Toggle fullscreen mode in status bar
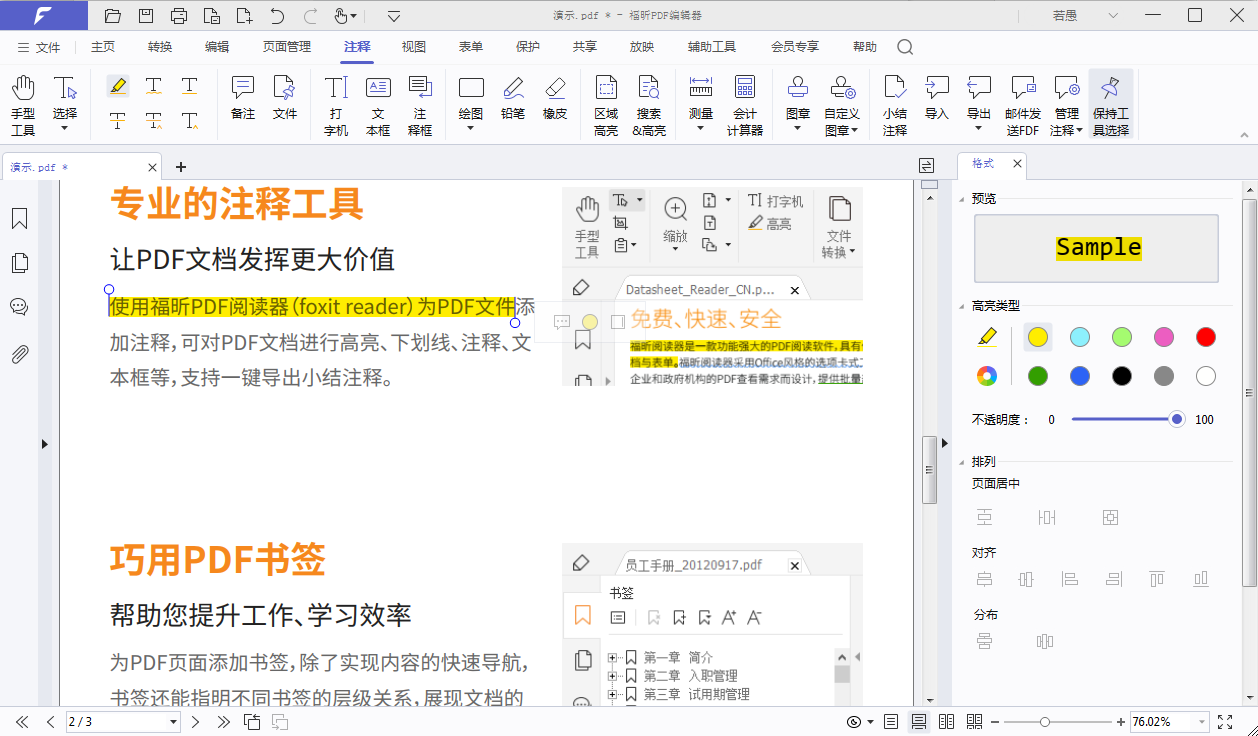 pyautogui.click(x=1225, y=721)
